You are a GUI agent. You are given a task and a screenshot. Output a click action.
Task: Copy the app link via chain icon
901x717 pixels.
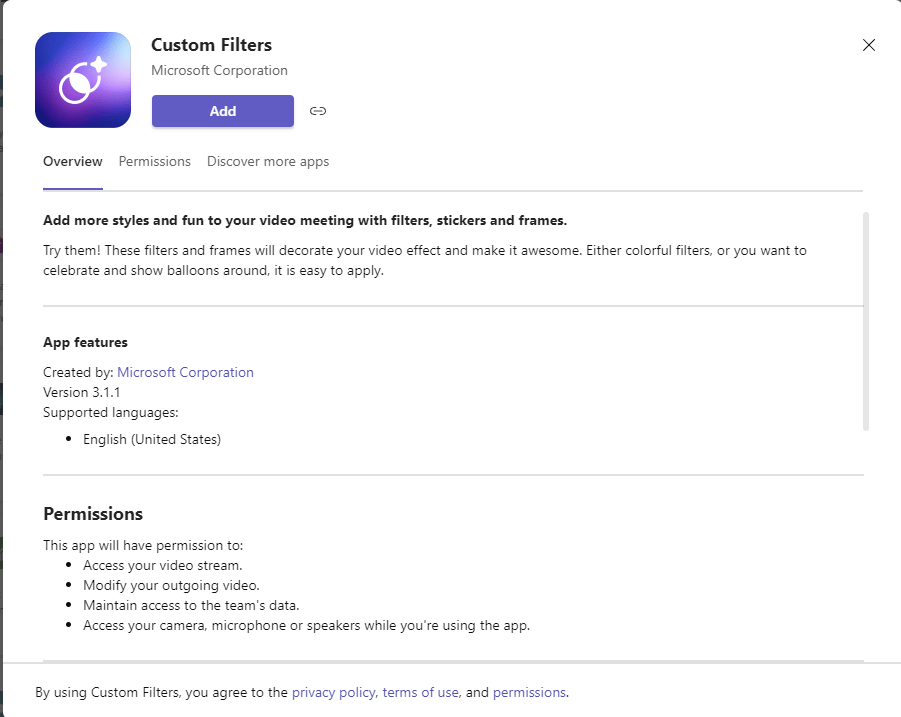[318, 111]
